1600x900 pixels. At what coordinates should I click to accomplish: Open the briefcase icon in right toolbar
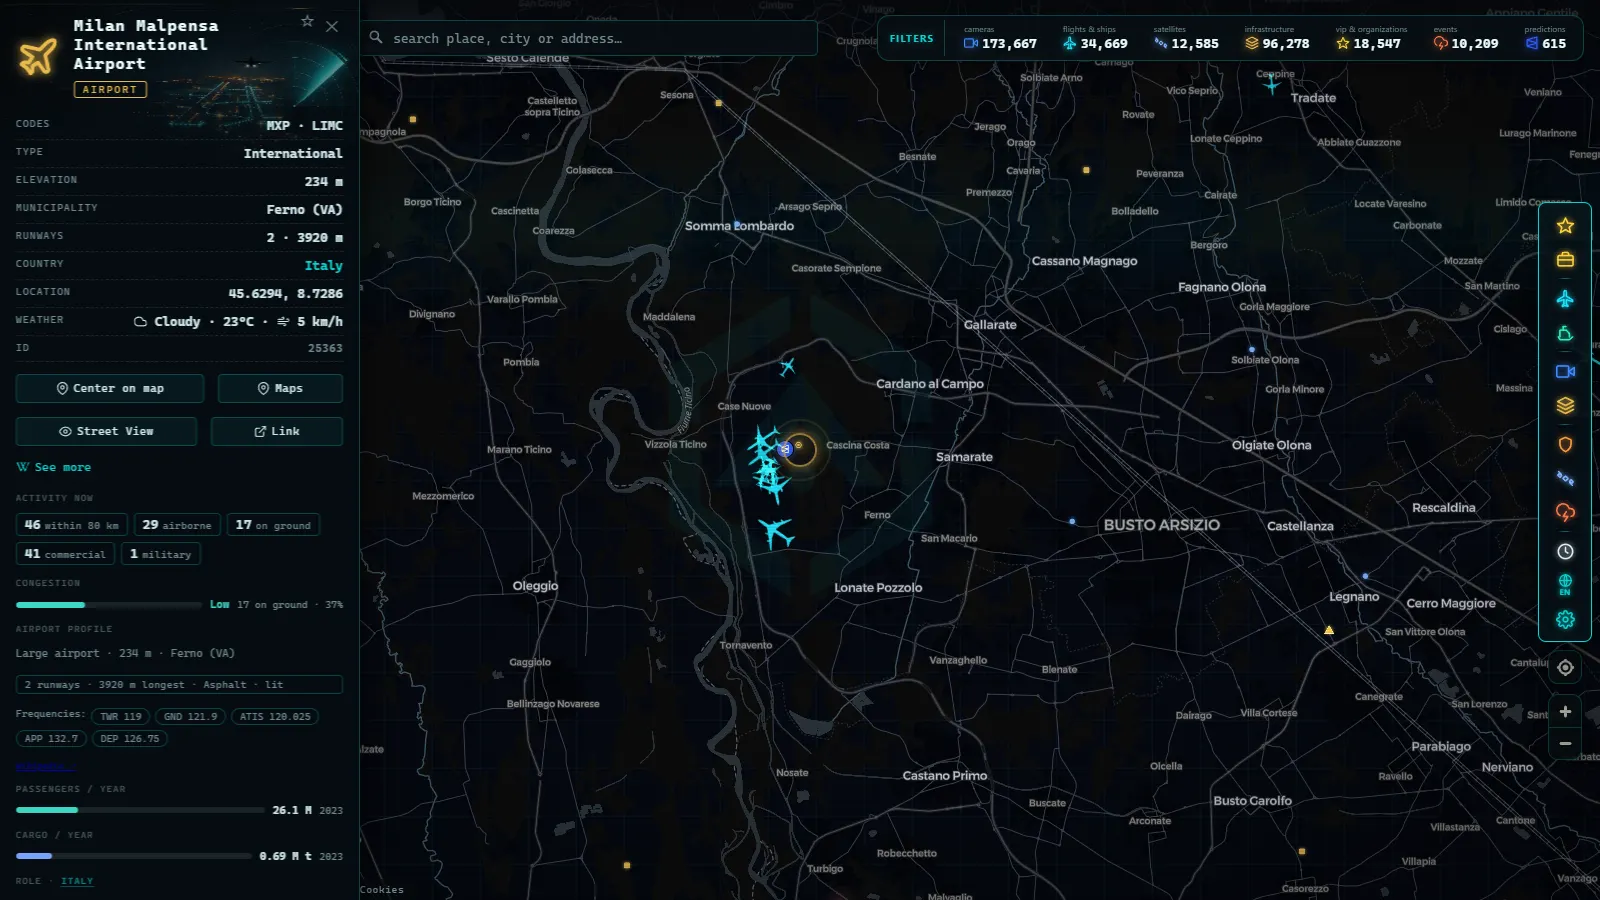point(1565,260)
